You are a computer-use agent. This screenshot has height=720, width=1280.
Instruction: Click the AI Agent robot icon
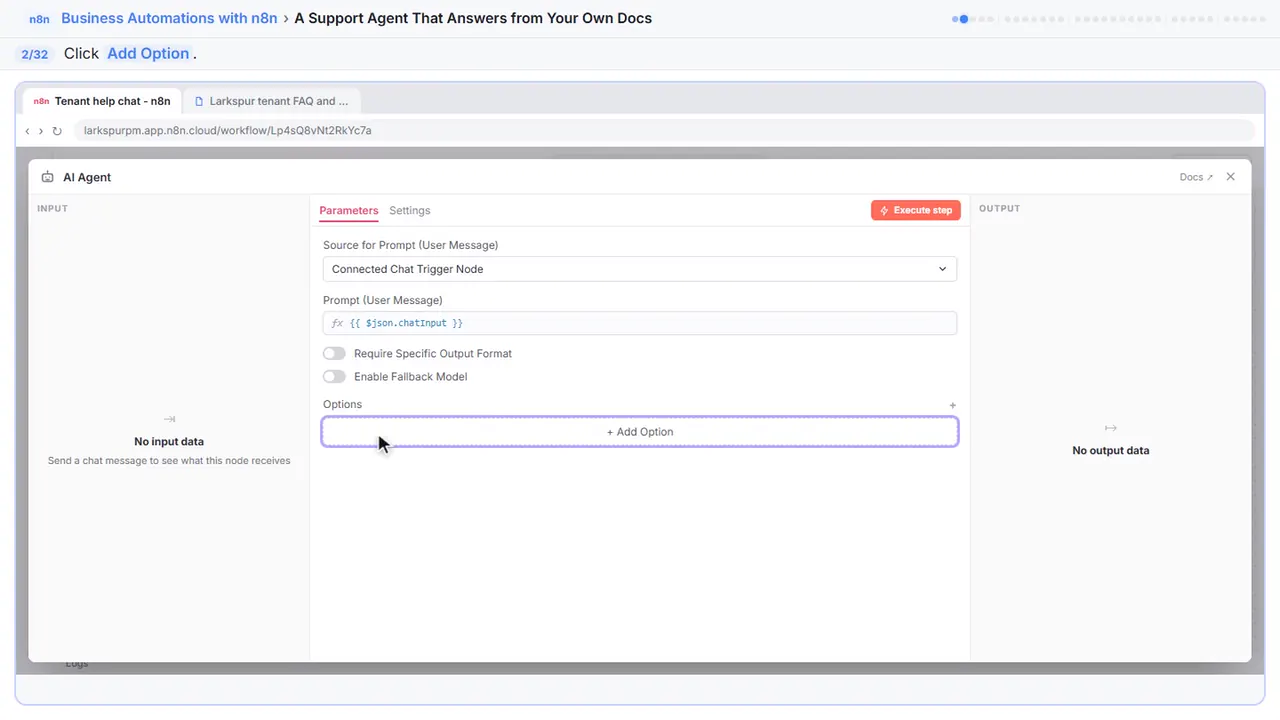(x=47, y=177)
